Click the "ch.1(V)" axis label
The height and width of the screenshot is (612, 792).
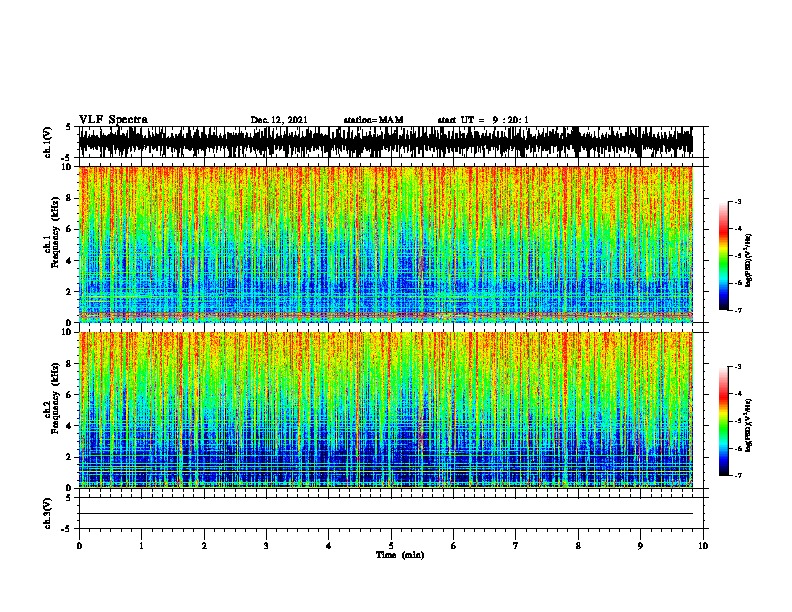point(48,142)
